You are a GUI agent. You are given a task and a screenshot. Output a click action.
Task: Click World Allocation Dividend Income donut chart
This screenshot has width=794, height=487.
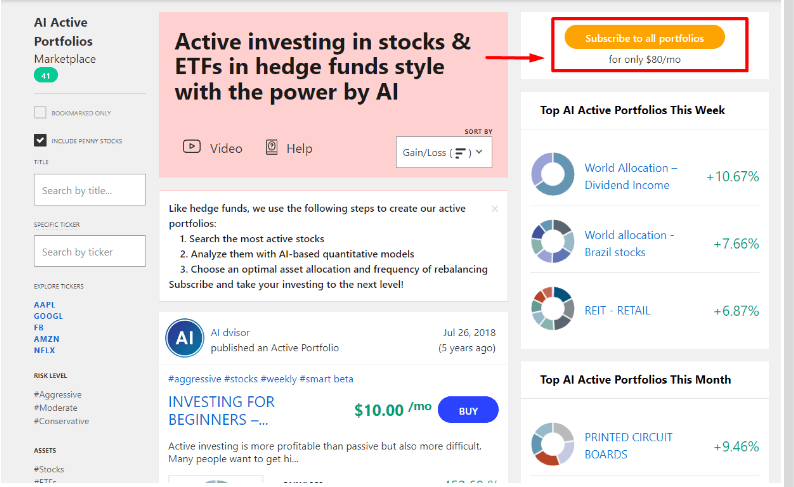pos(552,174)
